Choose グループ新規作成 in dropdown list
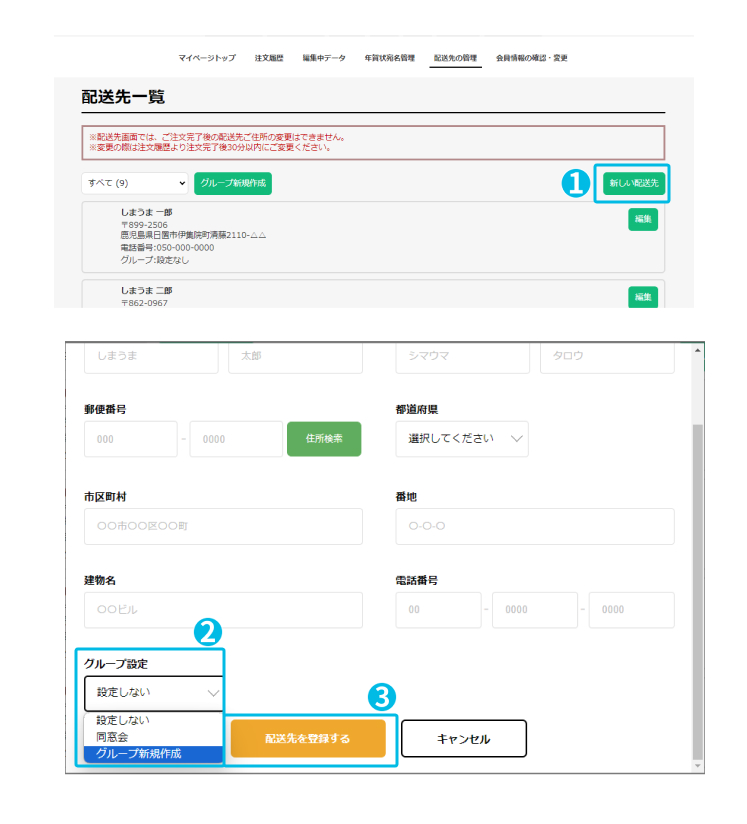Screen dimensions: 747x824 coord(154,754)
